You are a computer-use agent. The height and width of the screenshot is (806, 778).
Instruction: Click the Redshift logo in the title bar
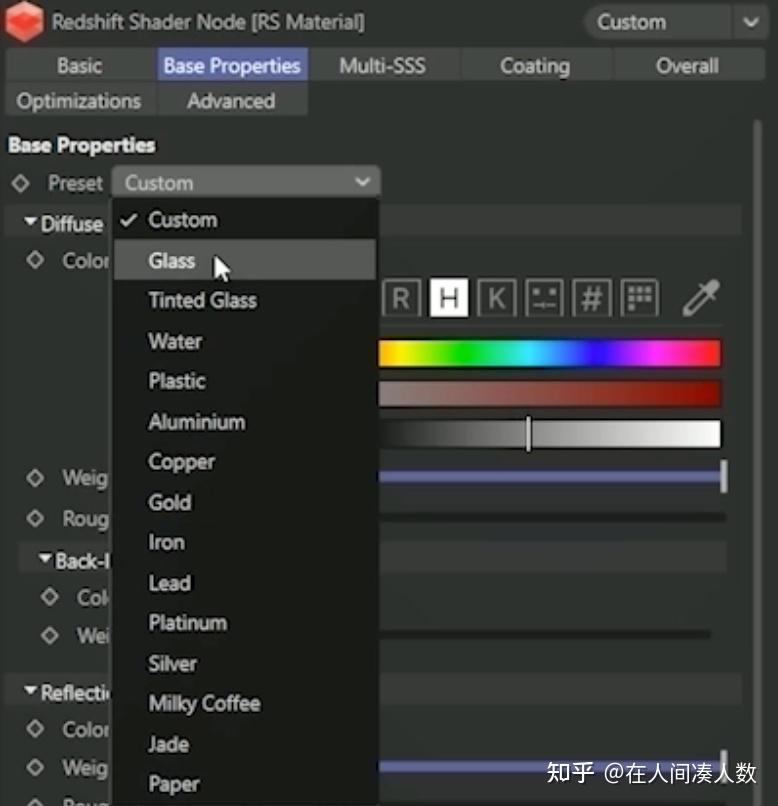(x=24, y=21)
